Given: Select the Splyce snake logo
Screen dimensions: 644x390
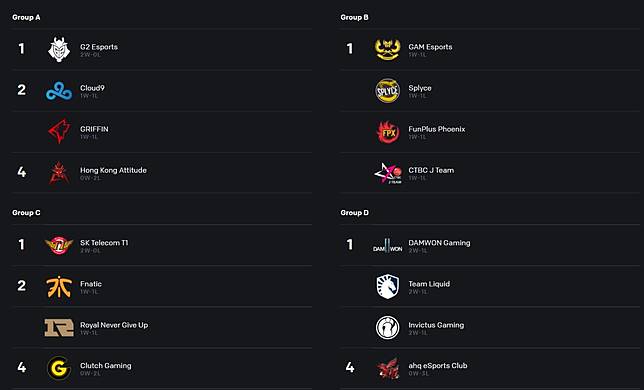Looking at the screenshot, I should click(x=387, y=90).
